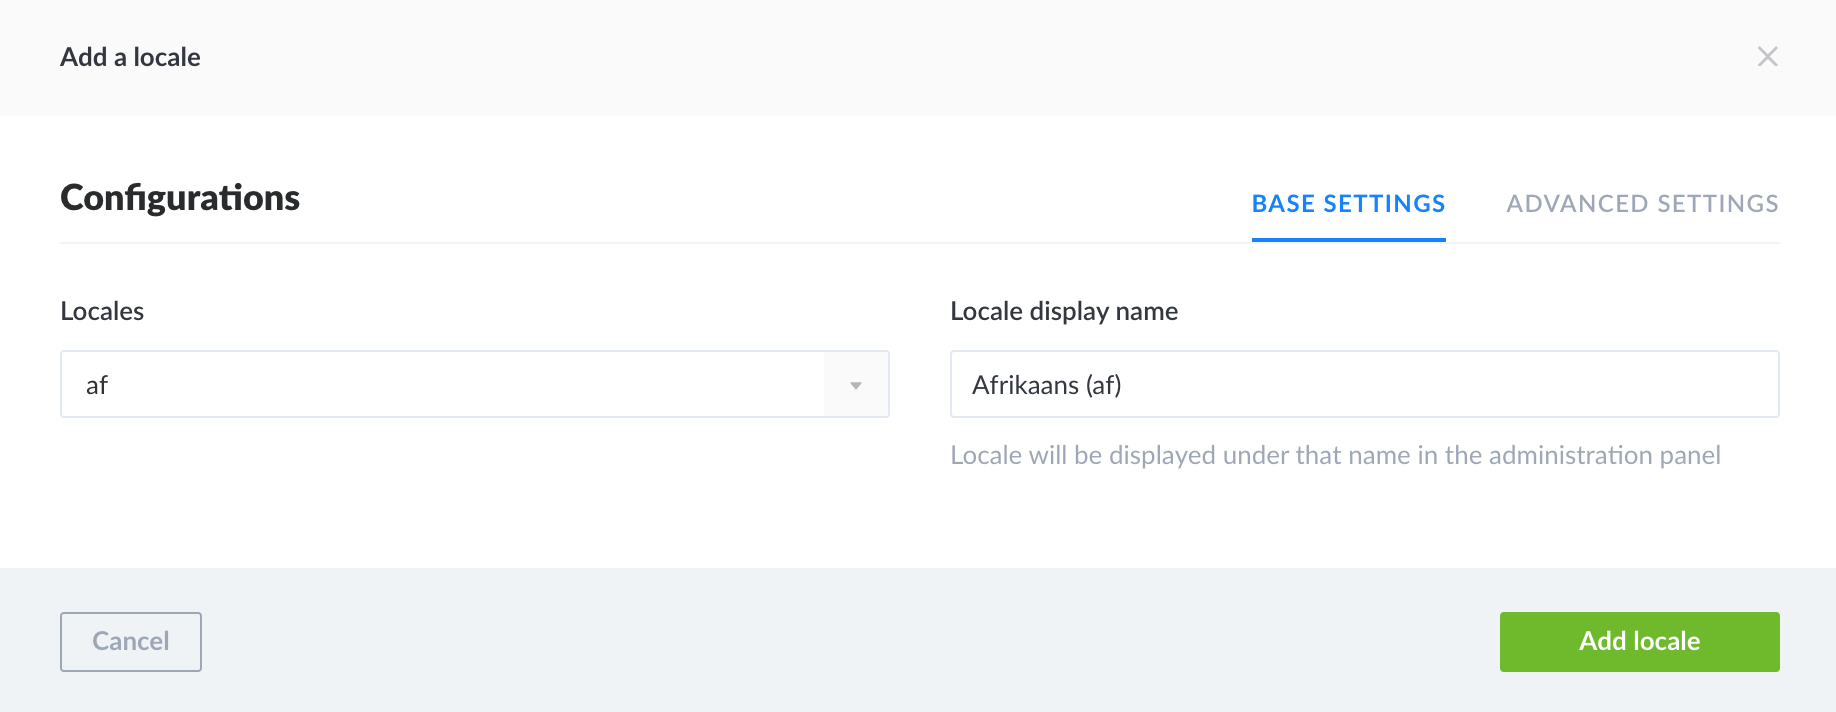Click the Configurations heading

click(180, 198)
